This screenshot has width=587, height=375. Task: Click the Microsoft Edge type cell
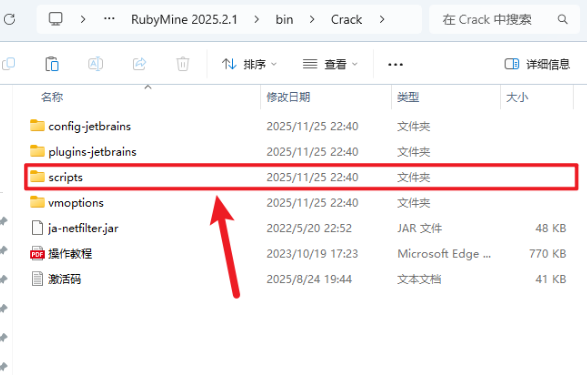[444, 253]
